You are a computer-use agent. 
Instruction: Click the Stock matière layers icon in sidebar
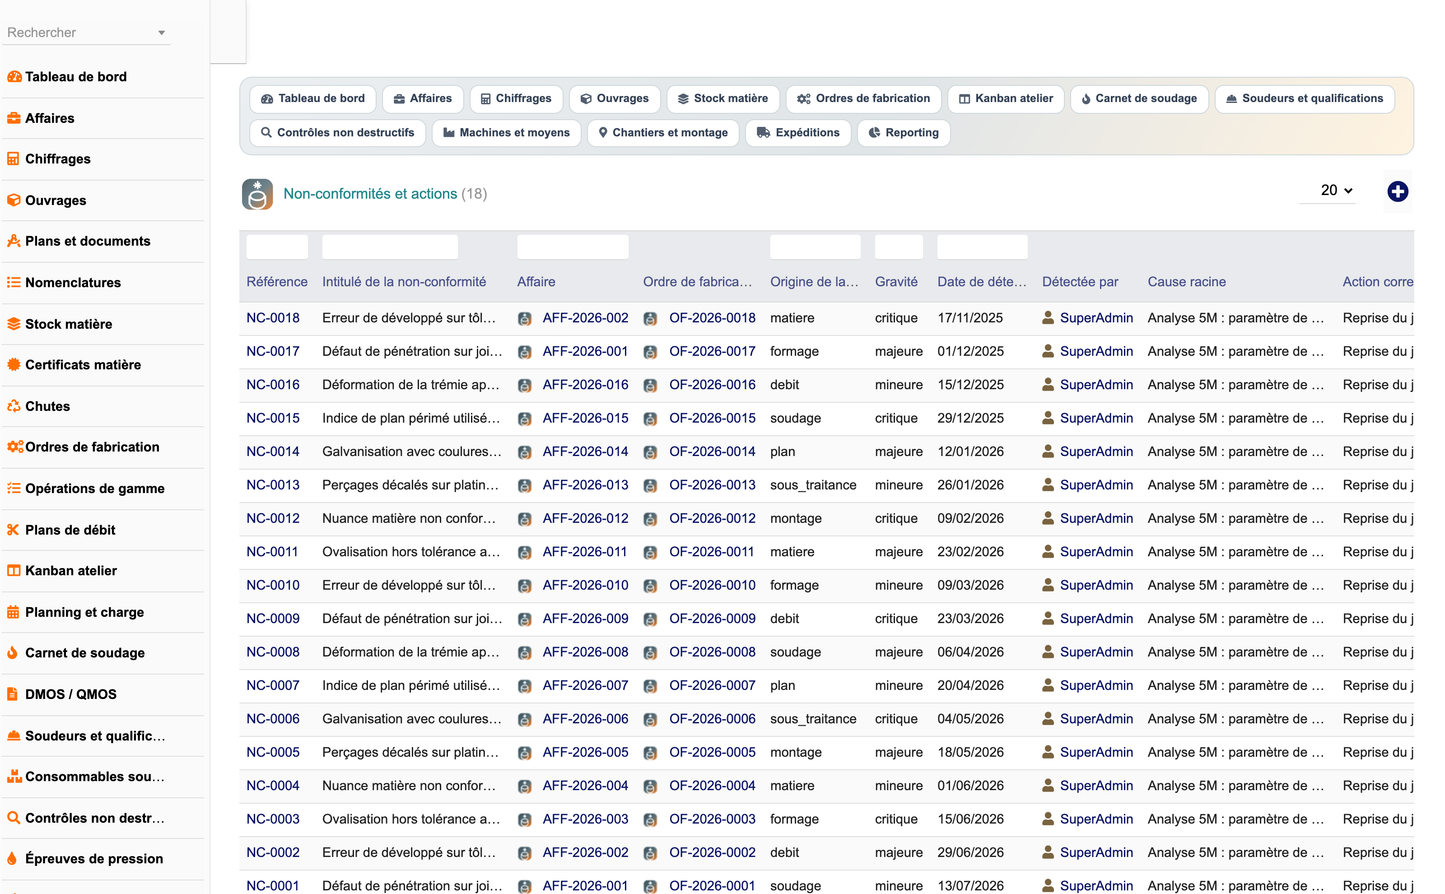tap(13, 324)
